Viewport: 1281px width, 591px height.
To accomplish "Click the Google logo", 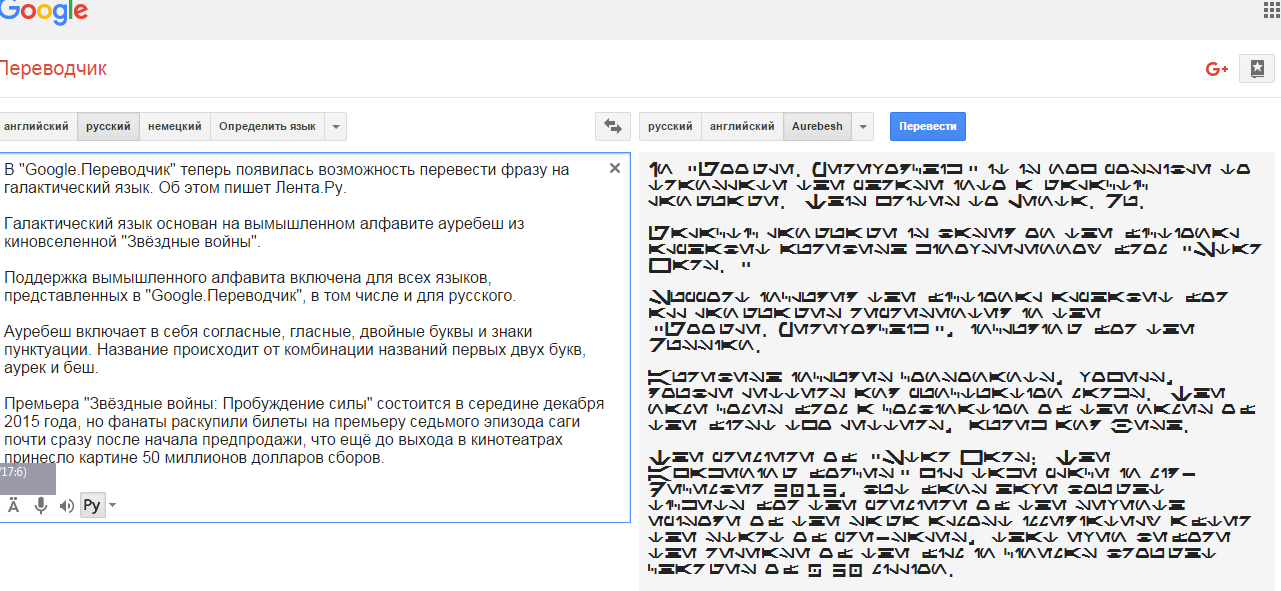I will 42,12.
